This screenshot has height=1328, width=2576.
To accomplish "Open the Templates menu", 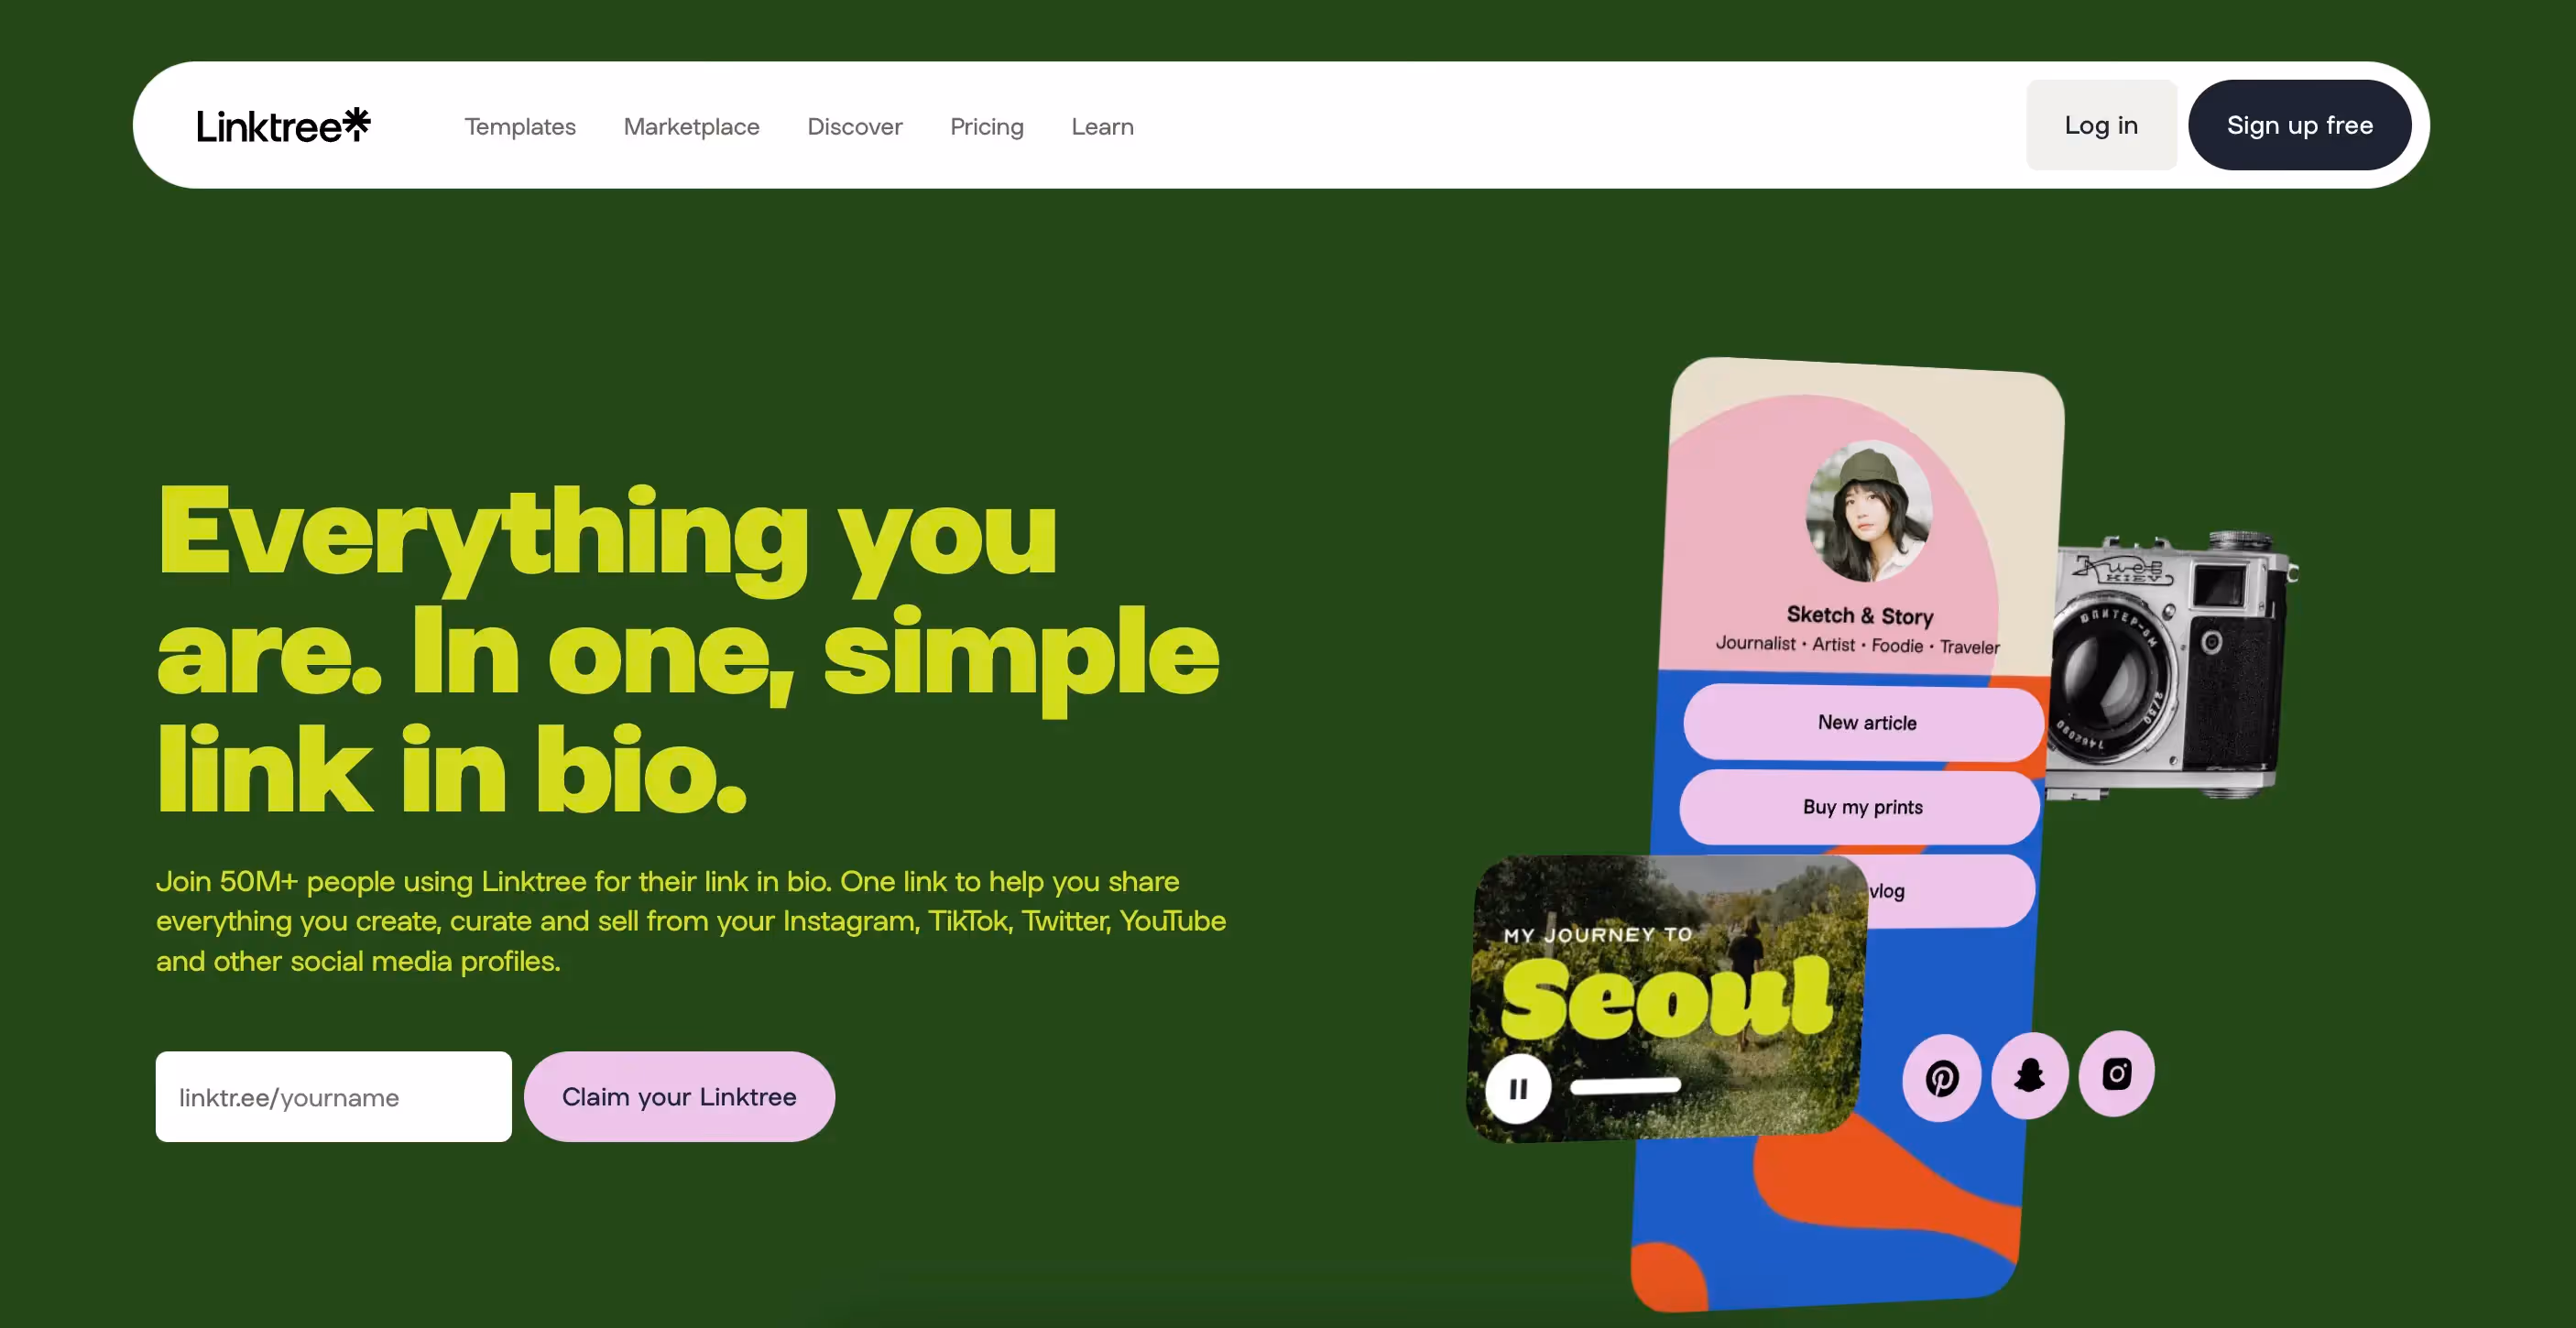I will tap(520, 126).
